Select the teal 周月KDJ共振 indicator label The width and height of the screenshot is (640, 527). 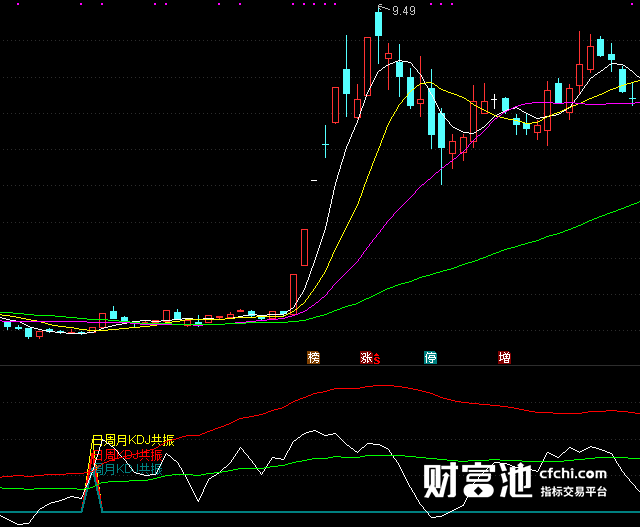(x=128, y=469)
